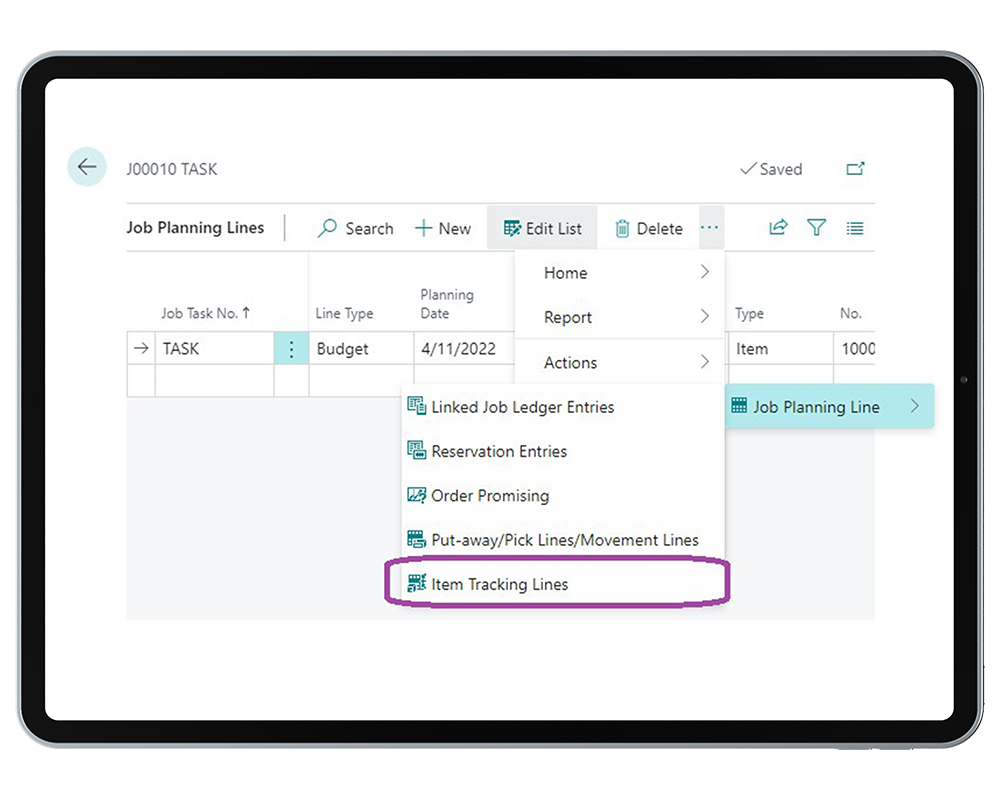
Task: Create a New planning line
Action: [442, 228]
